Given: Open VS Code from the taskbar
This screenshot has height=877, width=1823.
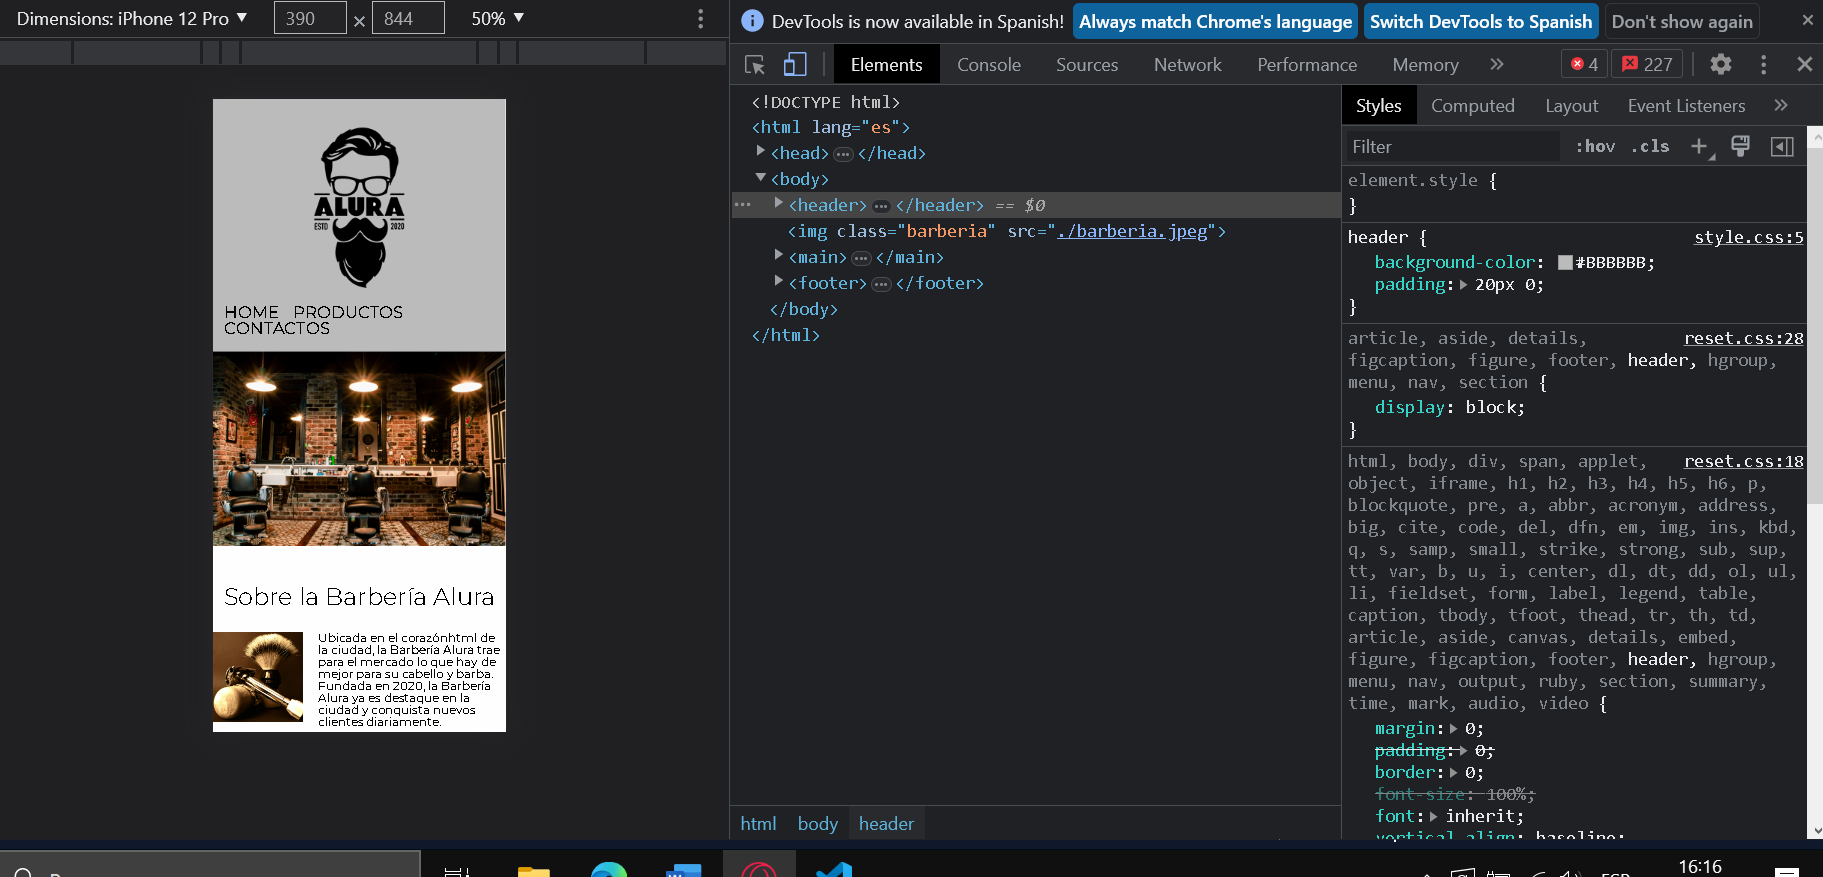Looking at the screenshot, I should (x=833, y=871).
